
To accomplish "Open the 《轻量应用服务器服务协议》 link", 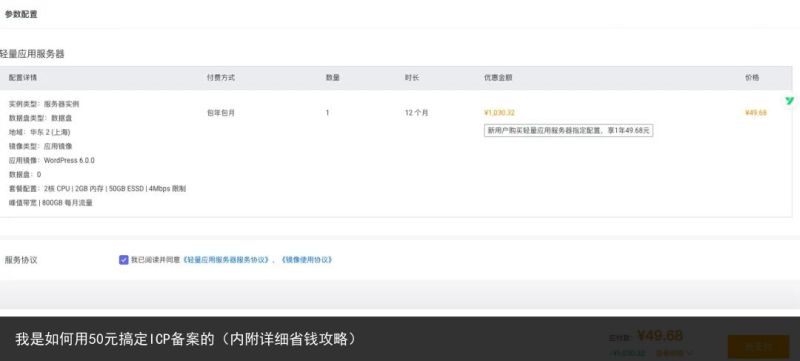I will coord(226,260).
